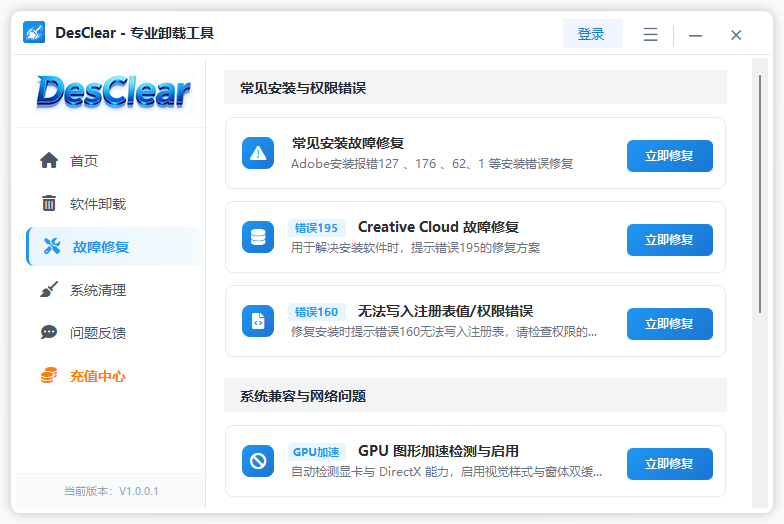Open the 软件卸载 section
784x524 pixels.
tap(114, 204)
